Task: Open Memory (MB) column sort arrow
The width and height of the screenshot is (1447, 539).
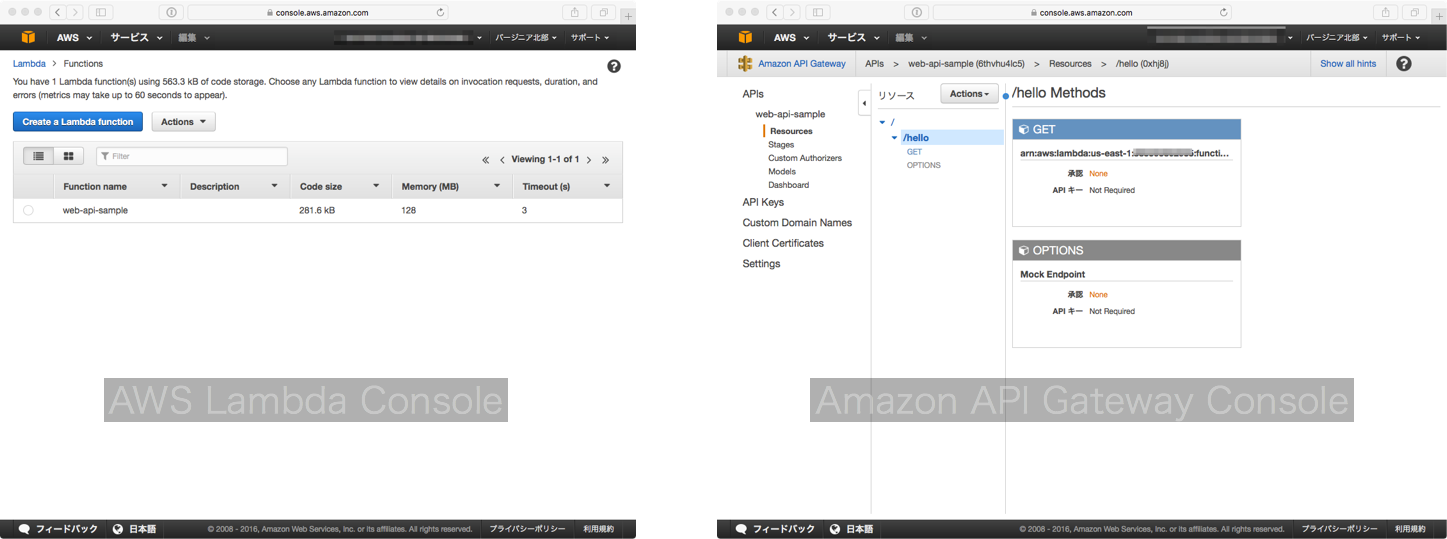Action: (x=497, y=186)
